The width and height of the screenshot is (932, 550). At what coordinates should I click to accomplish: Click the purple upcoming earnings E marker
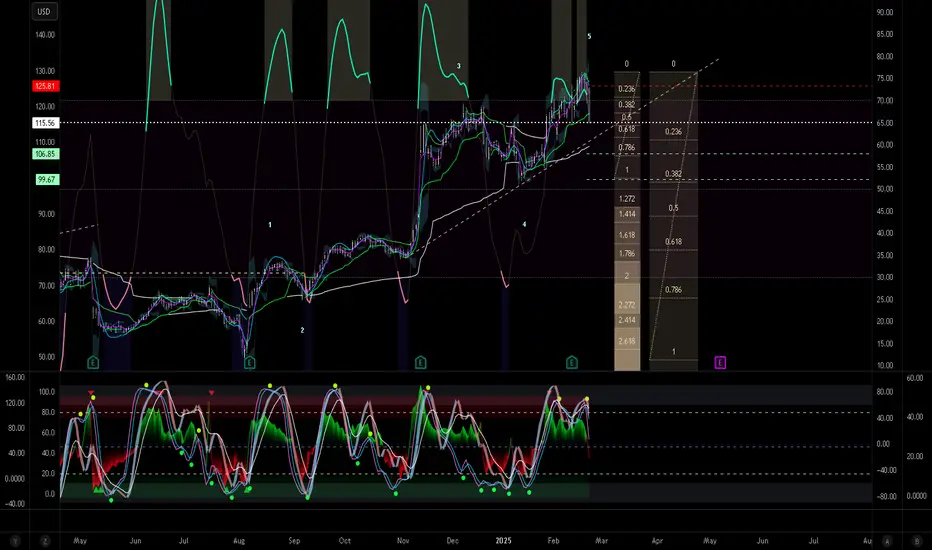pos(720,362)
